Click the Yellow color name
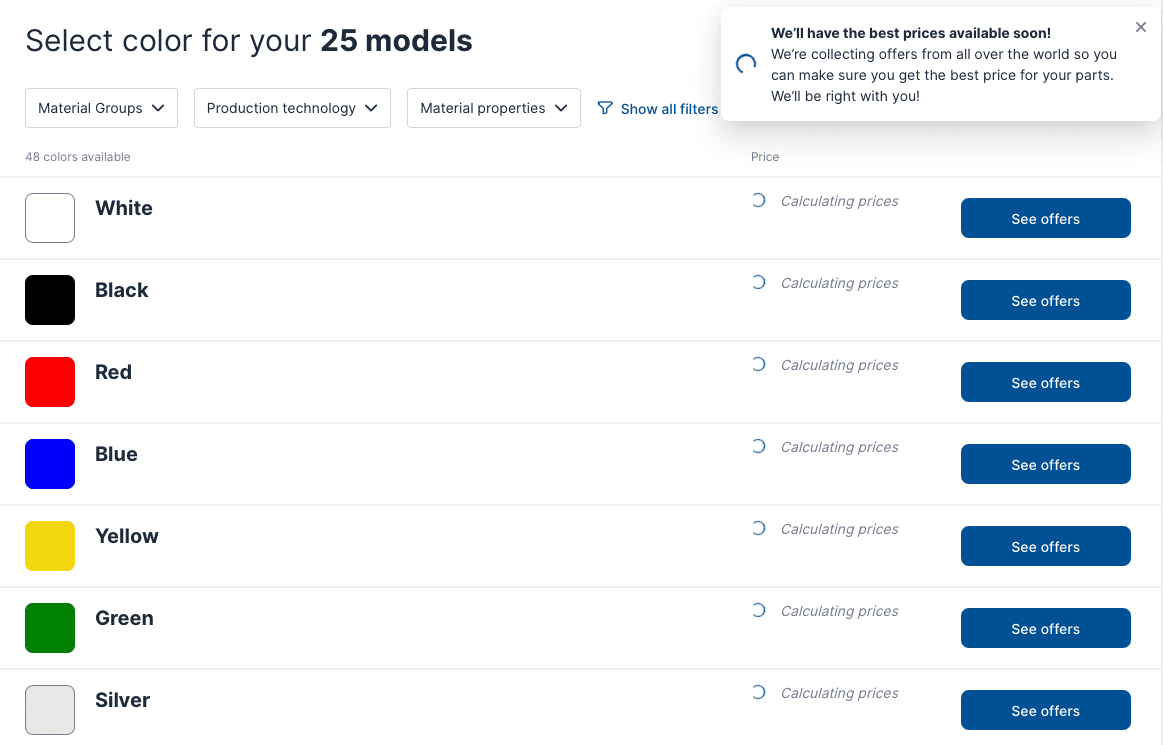 tap(127, 536)
